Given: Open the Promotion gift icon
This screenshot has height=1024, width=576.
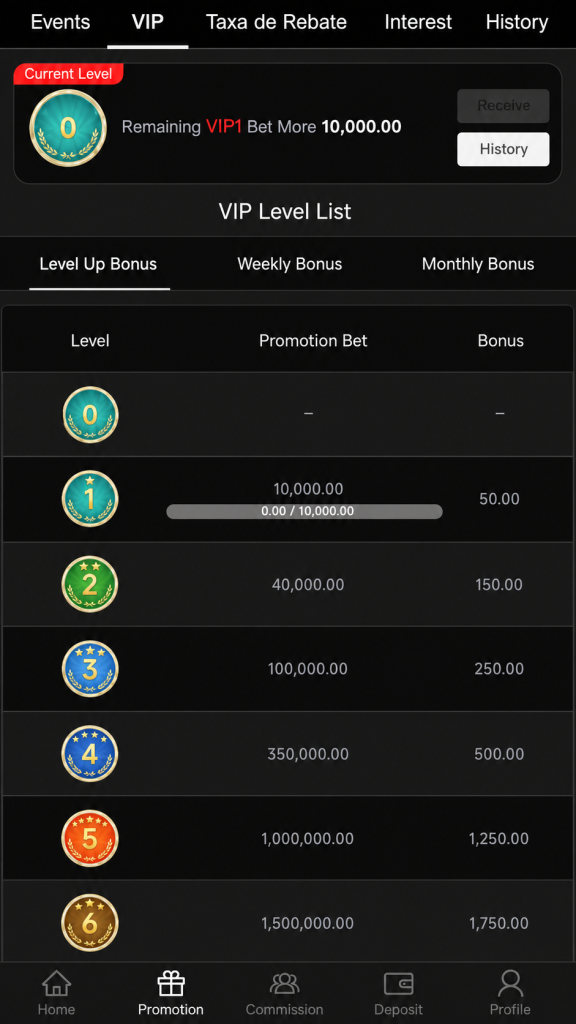Looking at the screenshot, I should click(170, 984).
